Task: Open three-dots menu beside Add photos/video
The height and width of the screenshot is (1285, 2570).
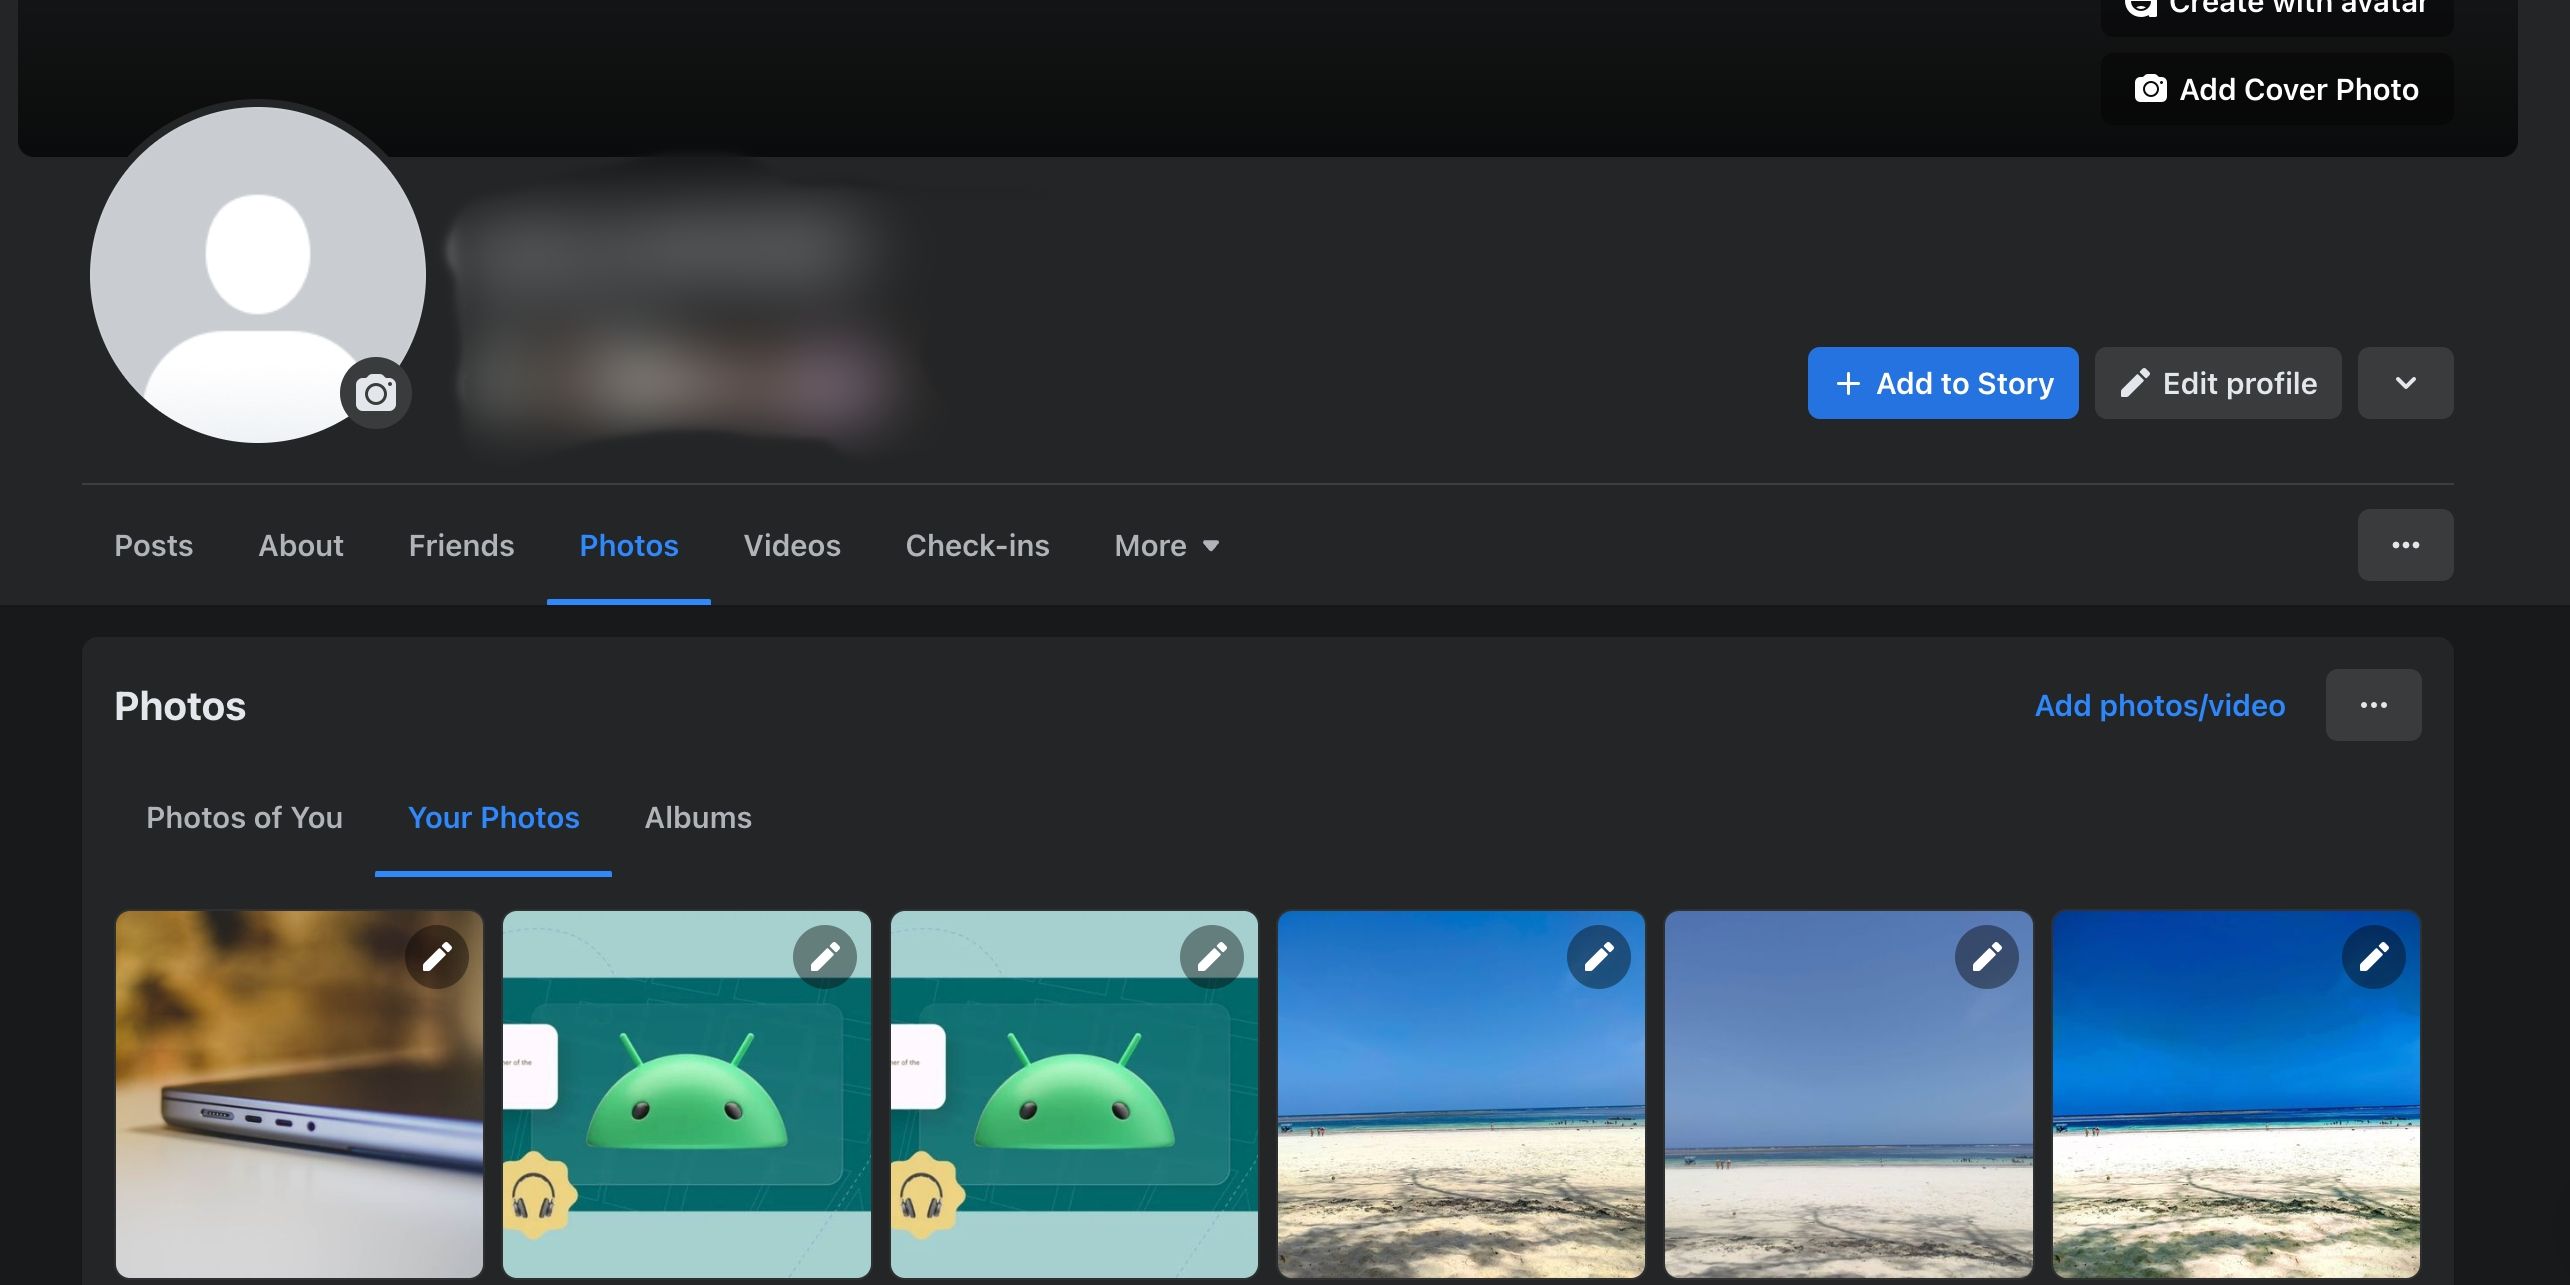Action: click(x=2373, y=705)
